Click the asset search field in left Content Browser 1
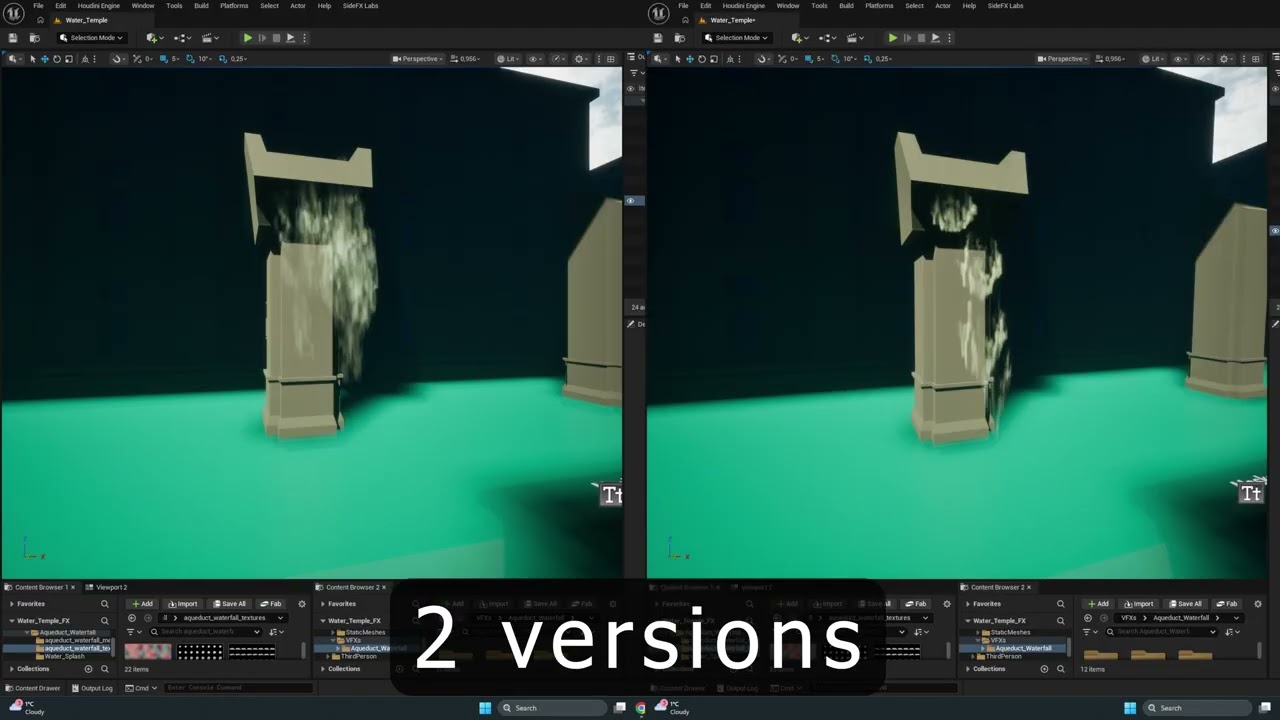1280x720 pixels. [x=205, y=632]
